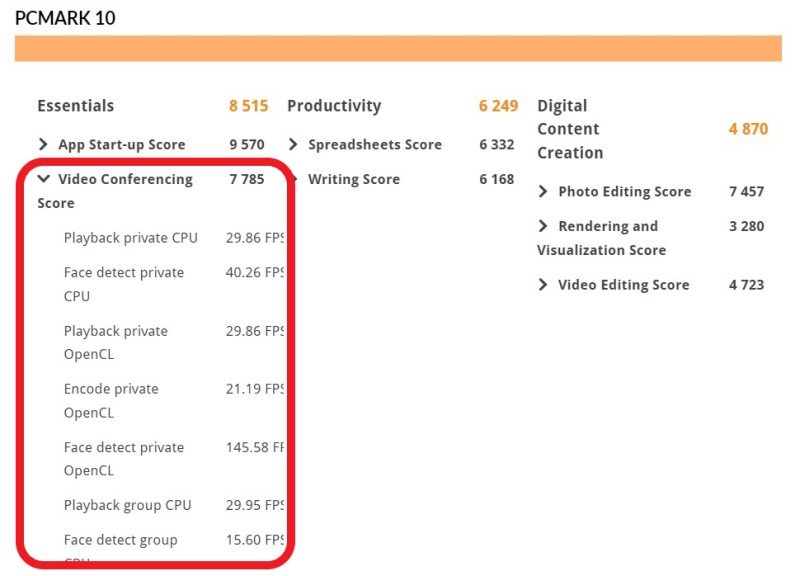
Task: Select the Playback private OpenCL row
Action: click(x=173, y=342)
